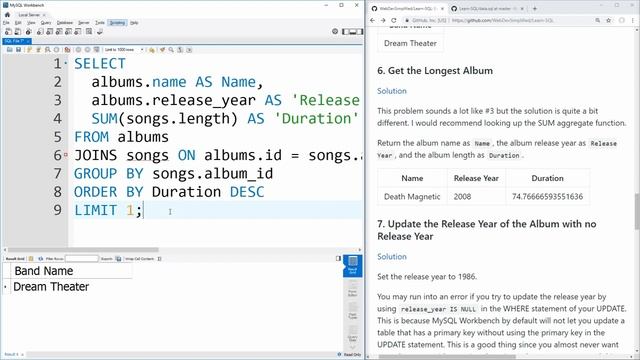Toggle the bottom output panel
The height and width of the screenshot is (360, 640).
(353, 31)
